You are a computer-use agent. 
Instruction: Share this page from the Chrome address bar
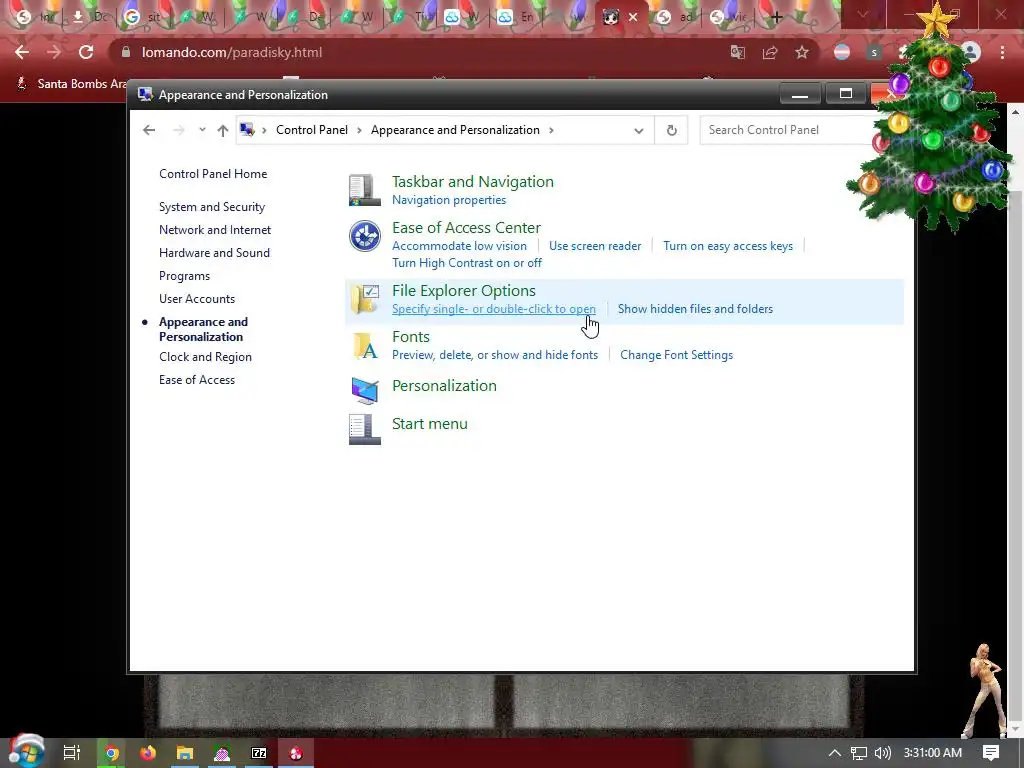(x=770, y=52)
